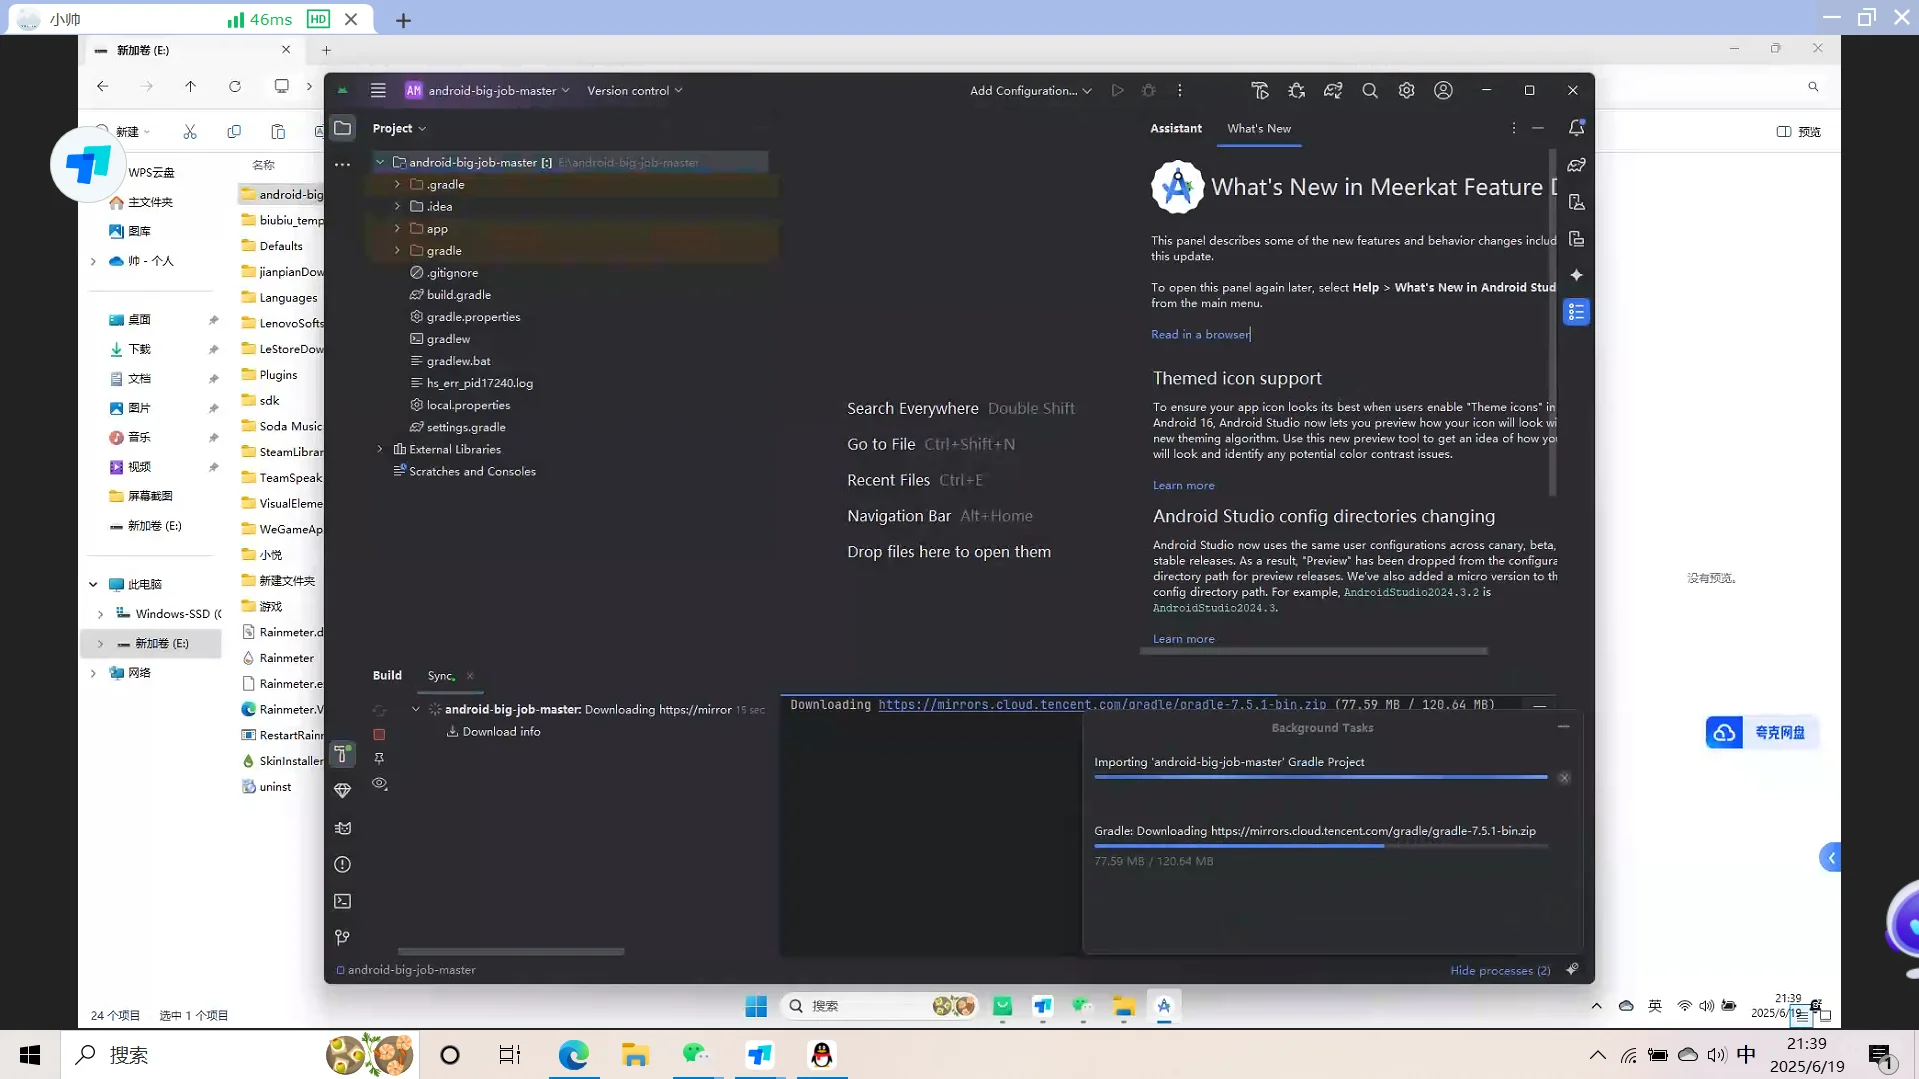1919x1079 pixels.
Task: Switch to the Assistant tab
Action: coord(1176,128)
